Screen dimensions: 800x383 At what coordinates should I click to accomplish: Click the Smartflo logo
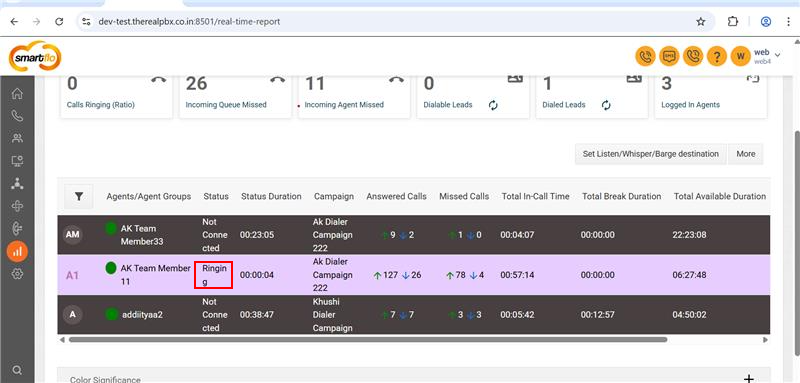tap(35, 56)
